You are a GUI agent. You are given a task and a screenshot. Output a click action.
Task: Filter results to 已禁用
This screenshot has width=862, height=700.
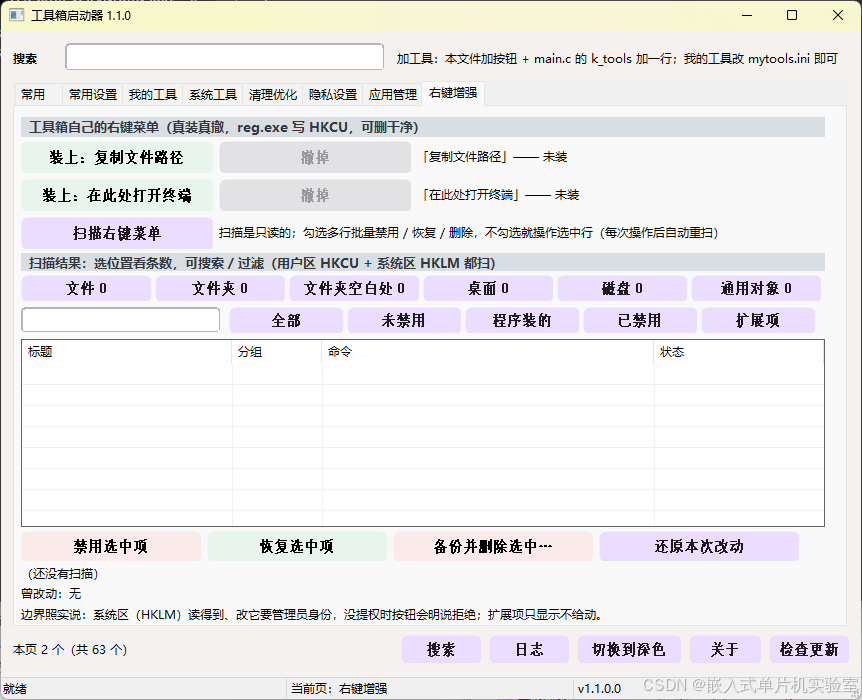[640, 320]
